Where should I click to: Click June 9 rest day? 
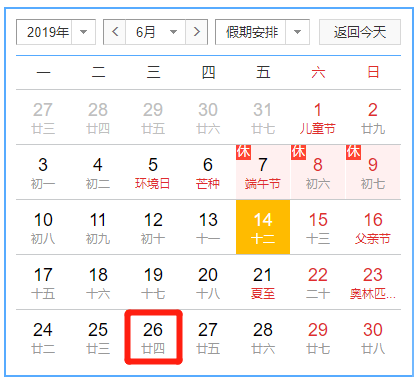pos(373,172)
